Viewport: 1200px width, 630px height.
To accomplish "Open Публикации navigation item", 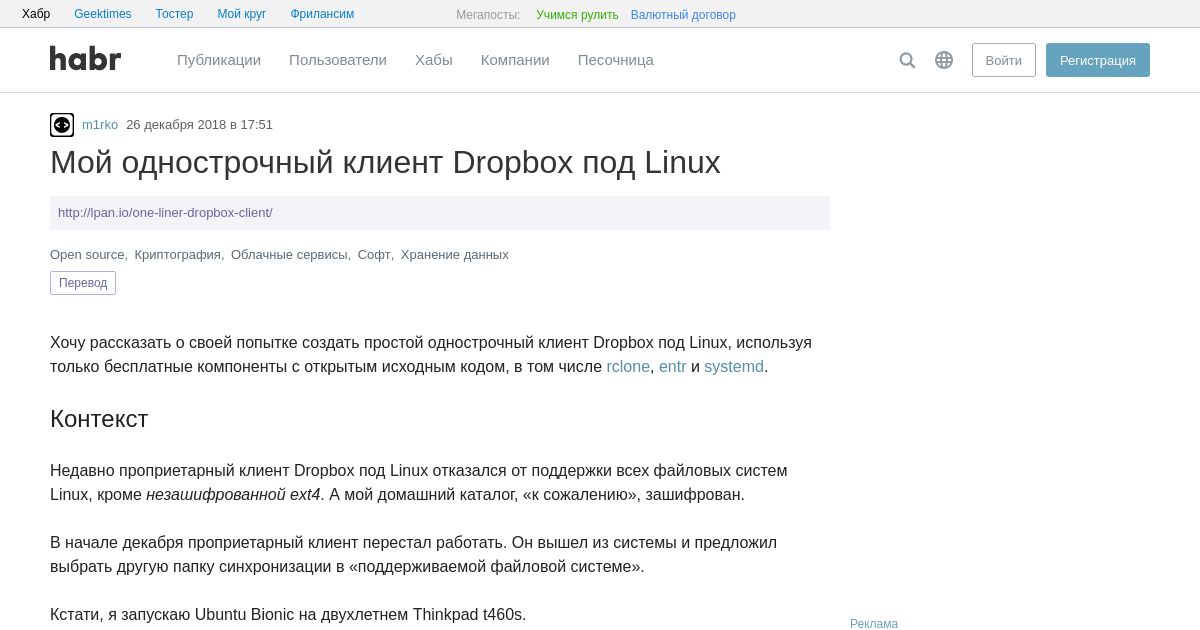I will click(219, 60).
